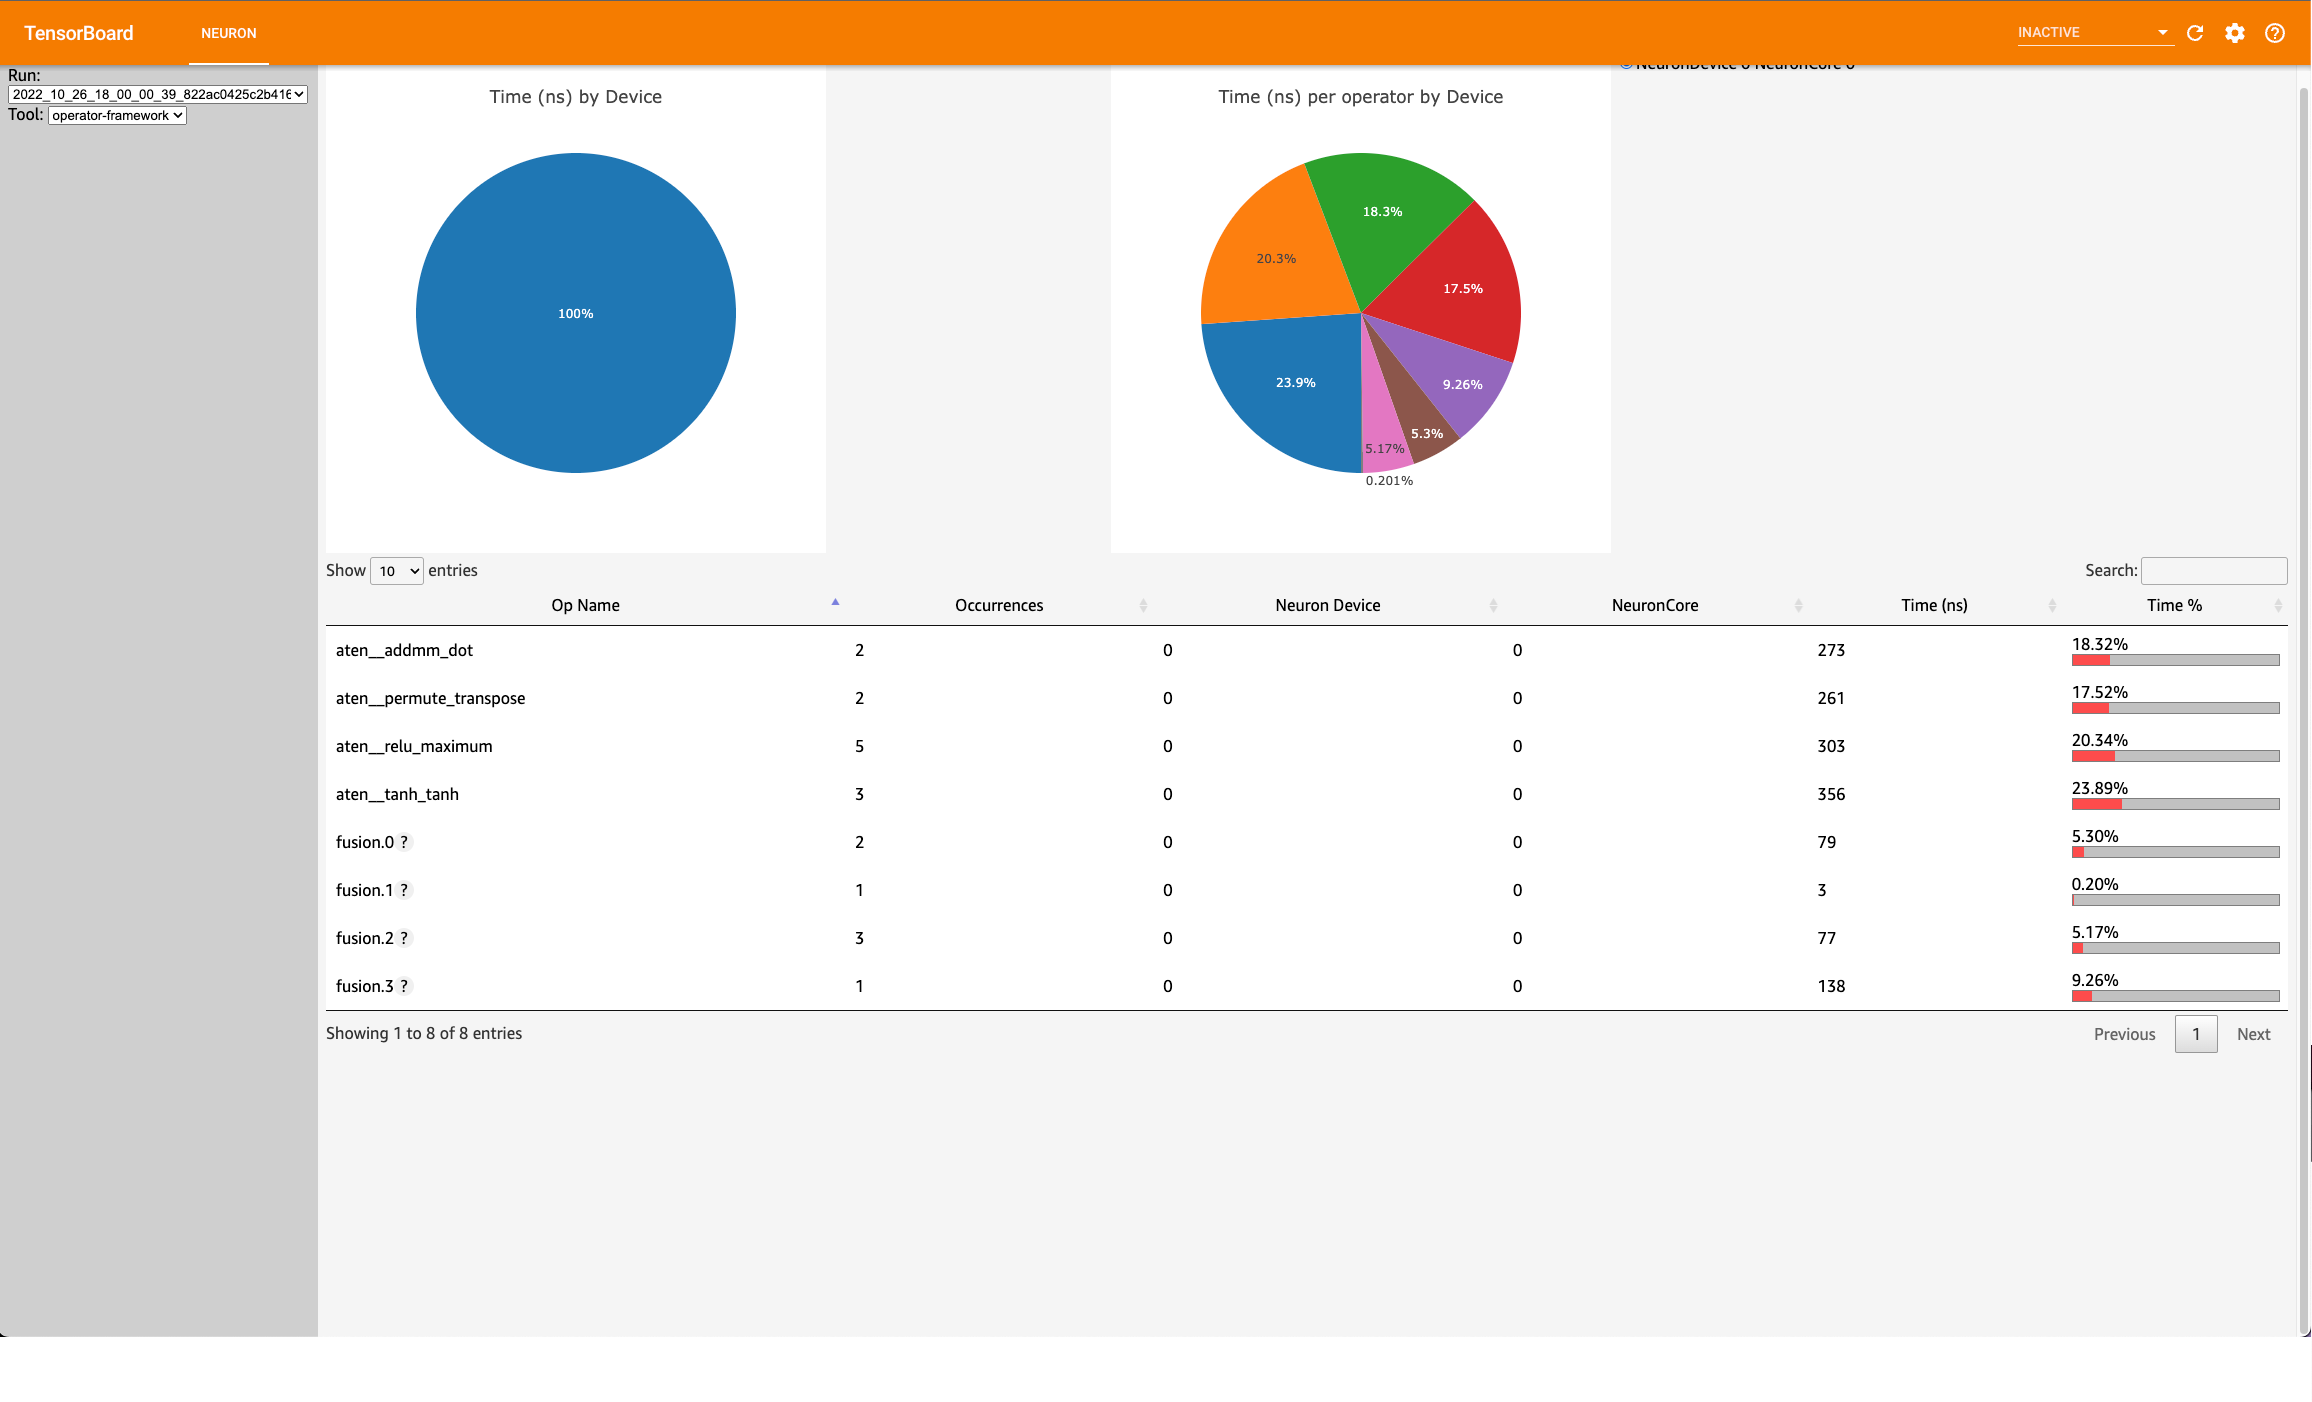This screenshot has width=2312, height=1402.
Task: Click the 9.26% time progress bar
Action: pos(2176,996)
